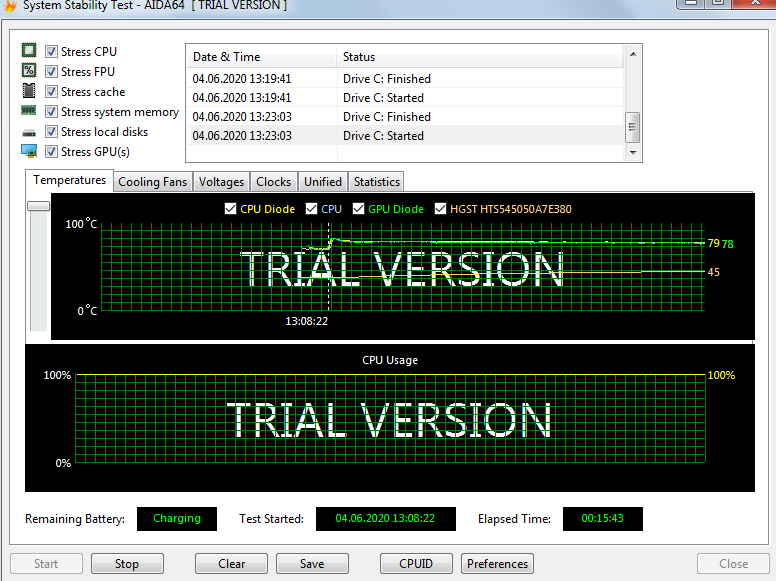Viewport: 776px width, 581px height.
Task: Click the Test Started value 04.06.2020 13:08:22
Action: (x=386, y=519)
